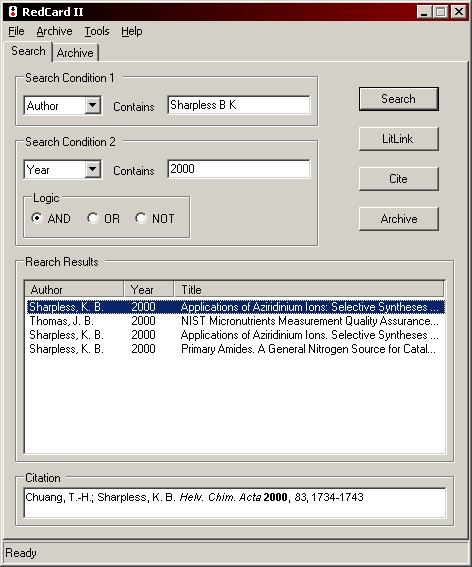This screenshot has width=472, height=567.
Task: Minimize the RedCard II window
Action: point(424,12)
